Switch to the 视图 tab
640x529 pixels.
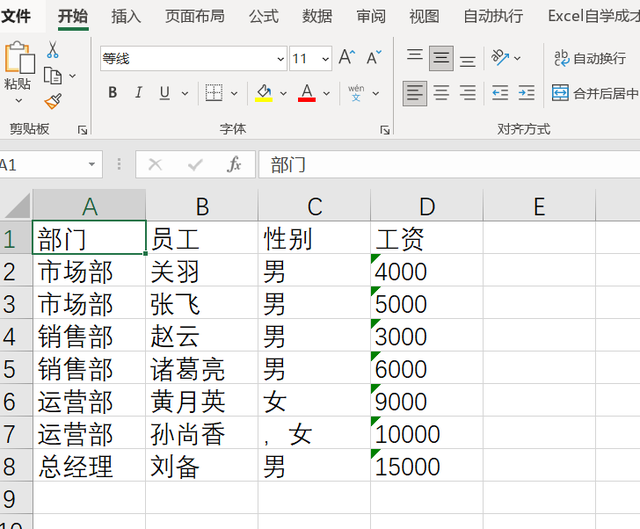click(424, 16)
